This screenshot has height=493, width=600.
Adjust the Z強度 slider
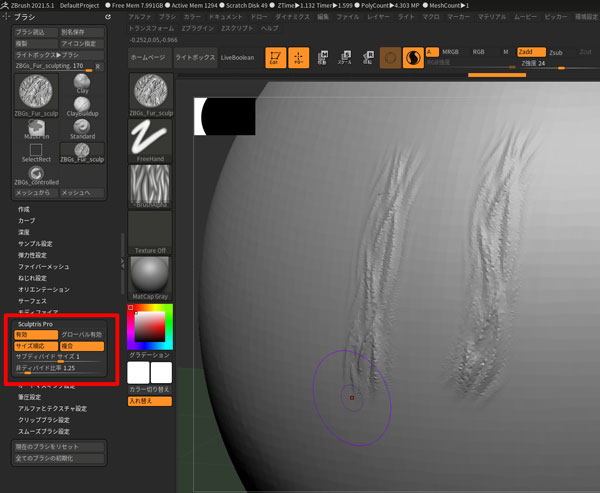click(559, 64)
